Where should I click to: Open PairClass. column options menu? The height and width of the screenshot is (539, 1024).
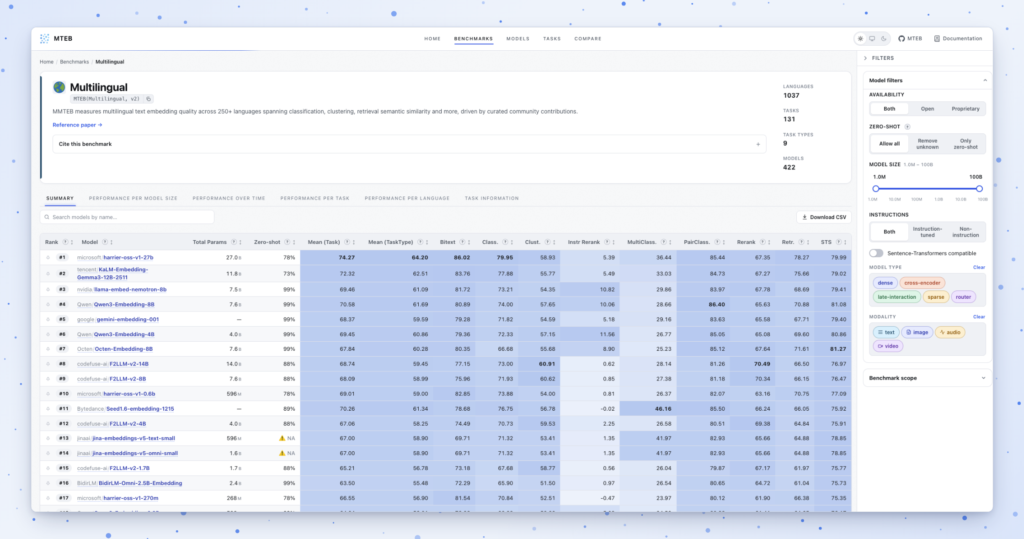tap(724, 242)
